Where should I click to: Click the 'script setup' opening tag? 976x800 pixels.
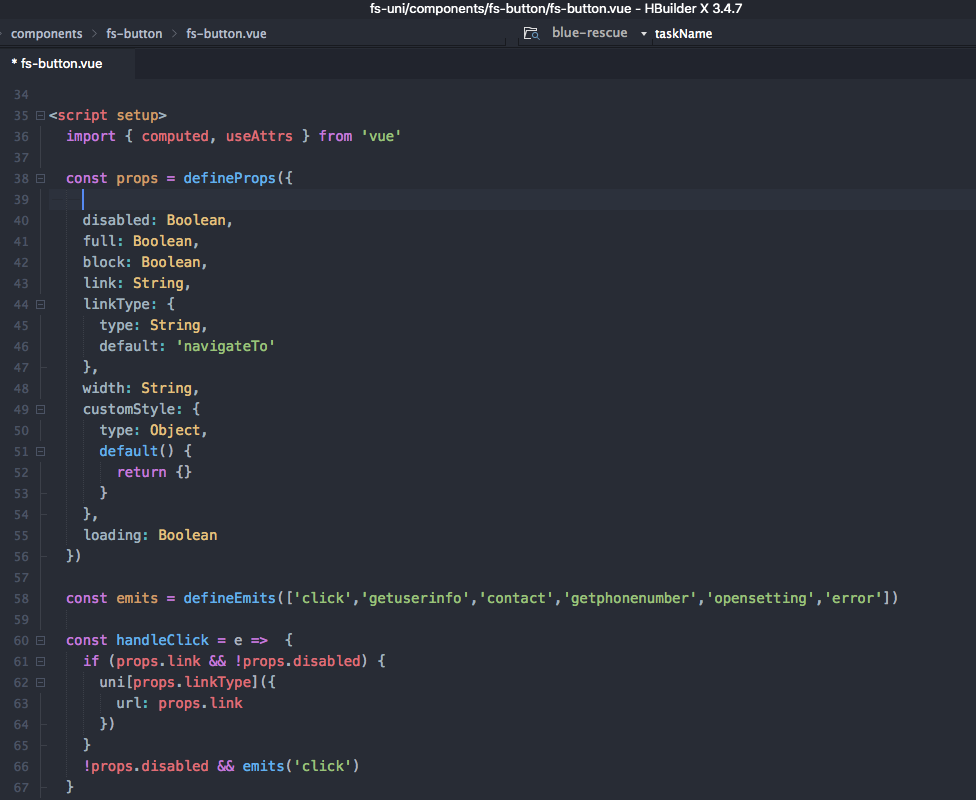click(108, 115)
